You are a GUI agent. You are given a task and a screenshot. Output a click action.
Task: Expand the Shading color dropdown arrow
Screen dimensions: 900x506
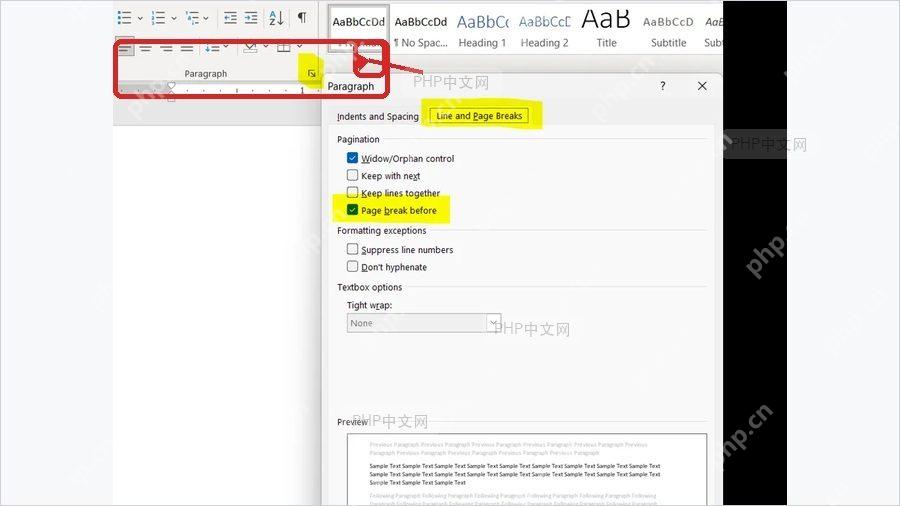(266, 46)
